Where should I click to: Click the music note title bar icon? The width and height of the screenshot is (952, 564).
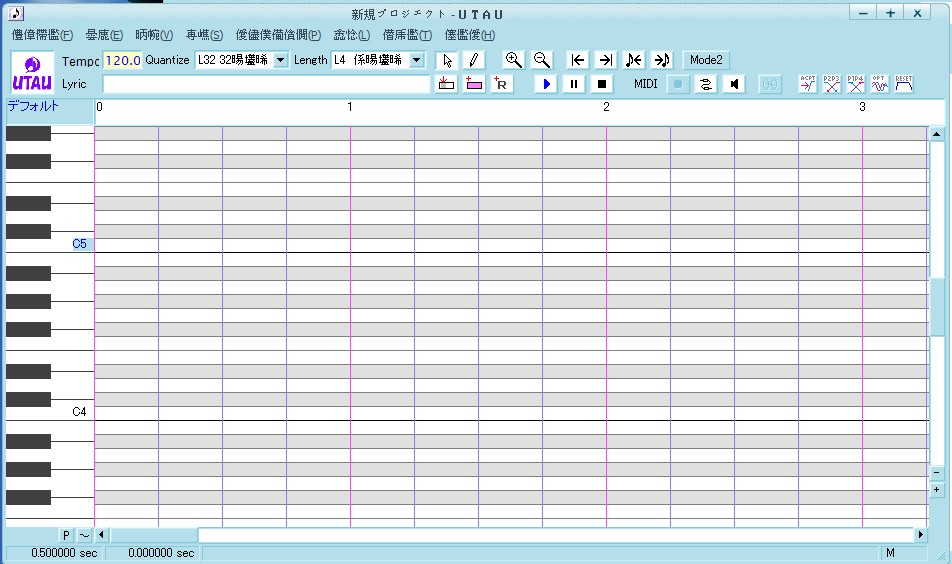(x=16, y=13)
